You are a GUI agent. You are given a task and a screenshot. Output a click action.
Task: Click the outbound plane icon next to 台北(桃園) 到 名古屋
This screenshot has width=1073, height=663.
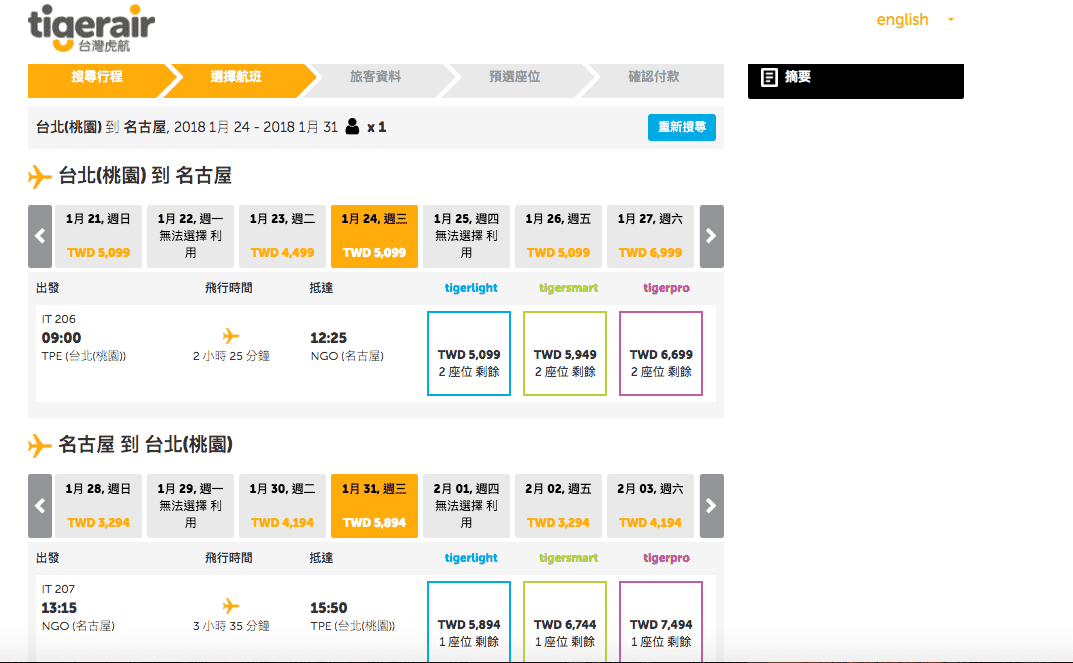[x=40, y=177]
